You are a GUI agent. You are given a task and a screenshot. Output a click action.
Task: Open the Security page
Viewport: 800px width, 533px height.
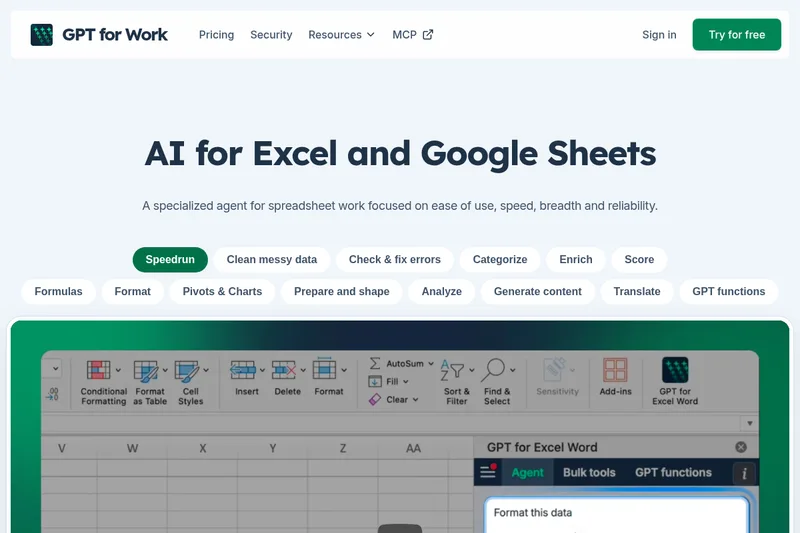coord(271,35)
